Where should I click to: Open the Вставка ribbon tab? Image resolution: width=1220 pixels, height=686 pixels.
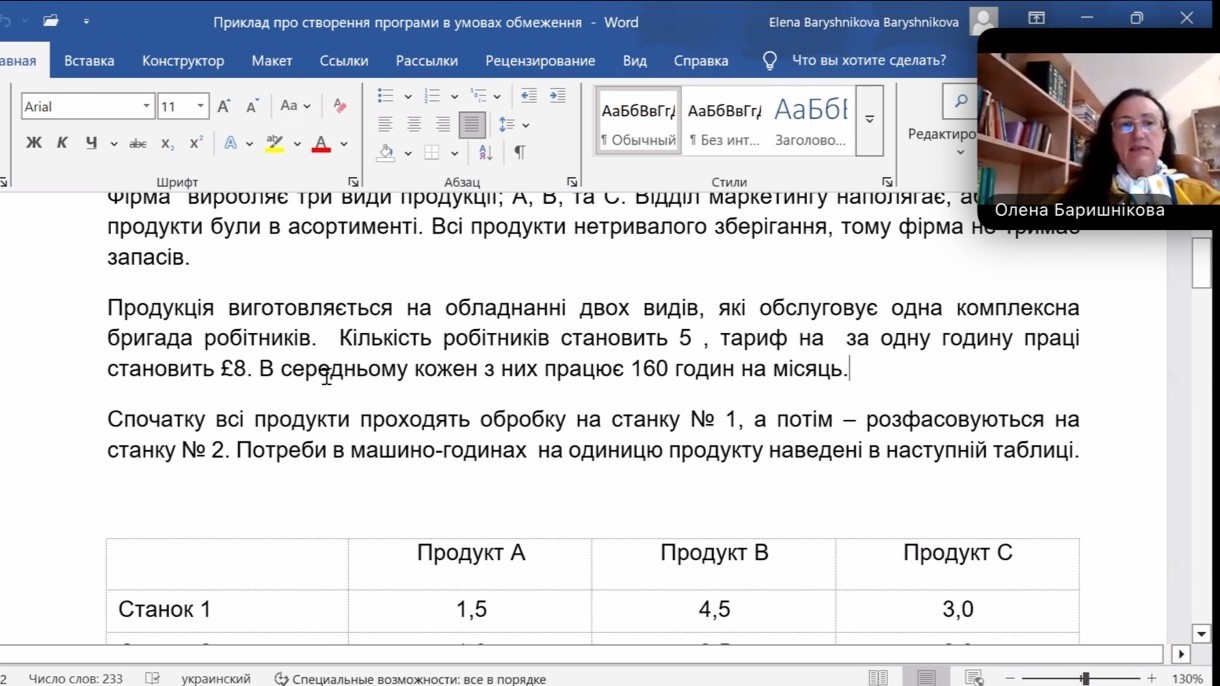[x=89, y=60]
